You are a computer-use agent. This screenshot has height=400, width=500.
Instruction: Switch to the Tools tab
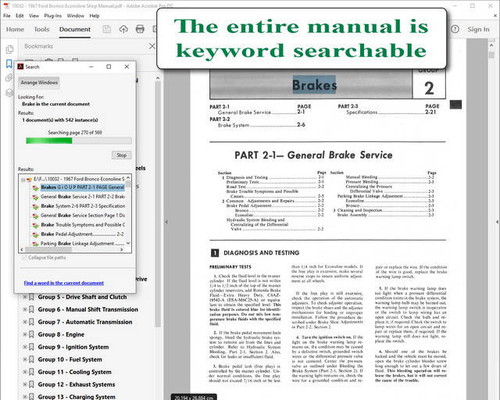tap(41, 29)
